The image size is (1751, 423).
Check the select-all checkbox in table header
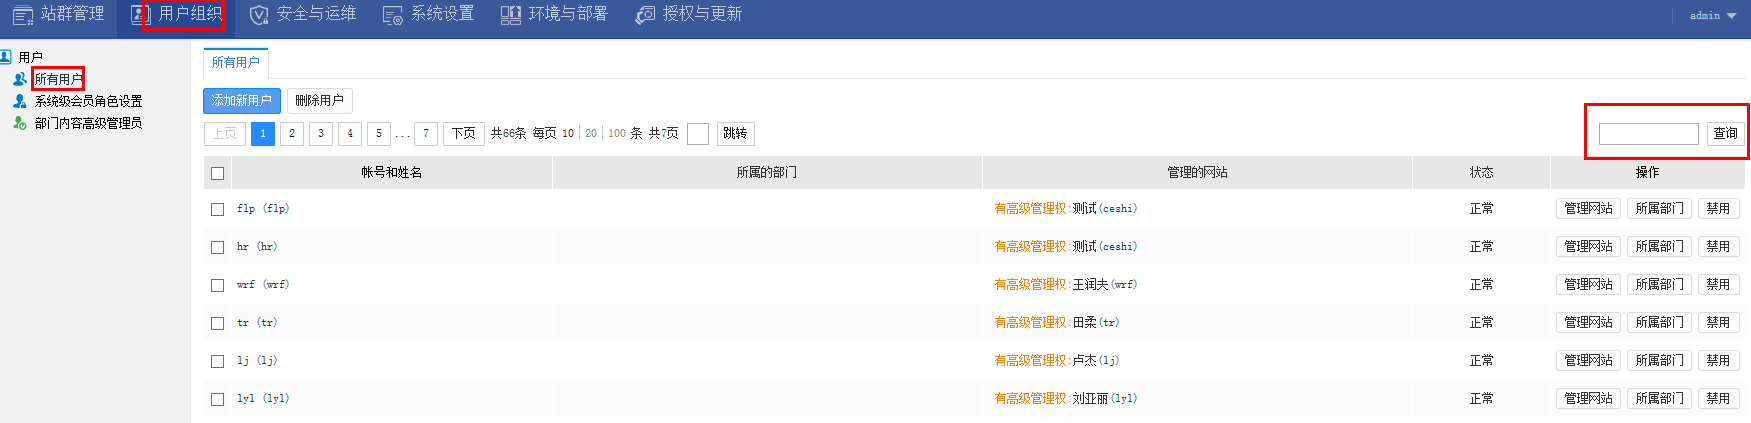(x=217, y=173)
